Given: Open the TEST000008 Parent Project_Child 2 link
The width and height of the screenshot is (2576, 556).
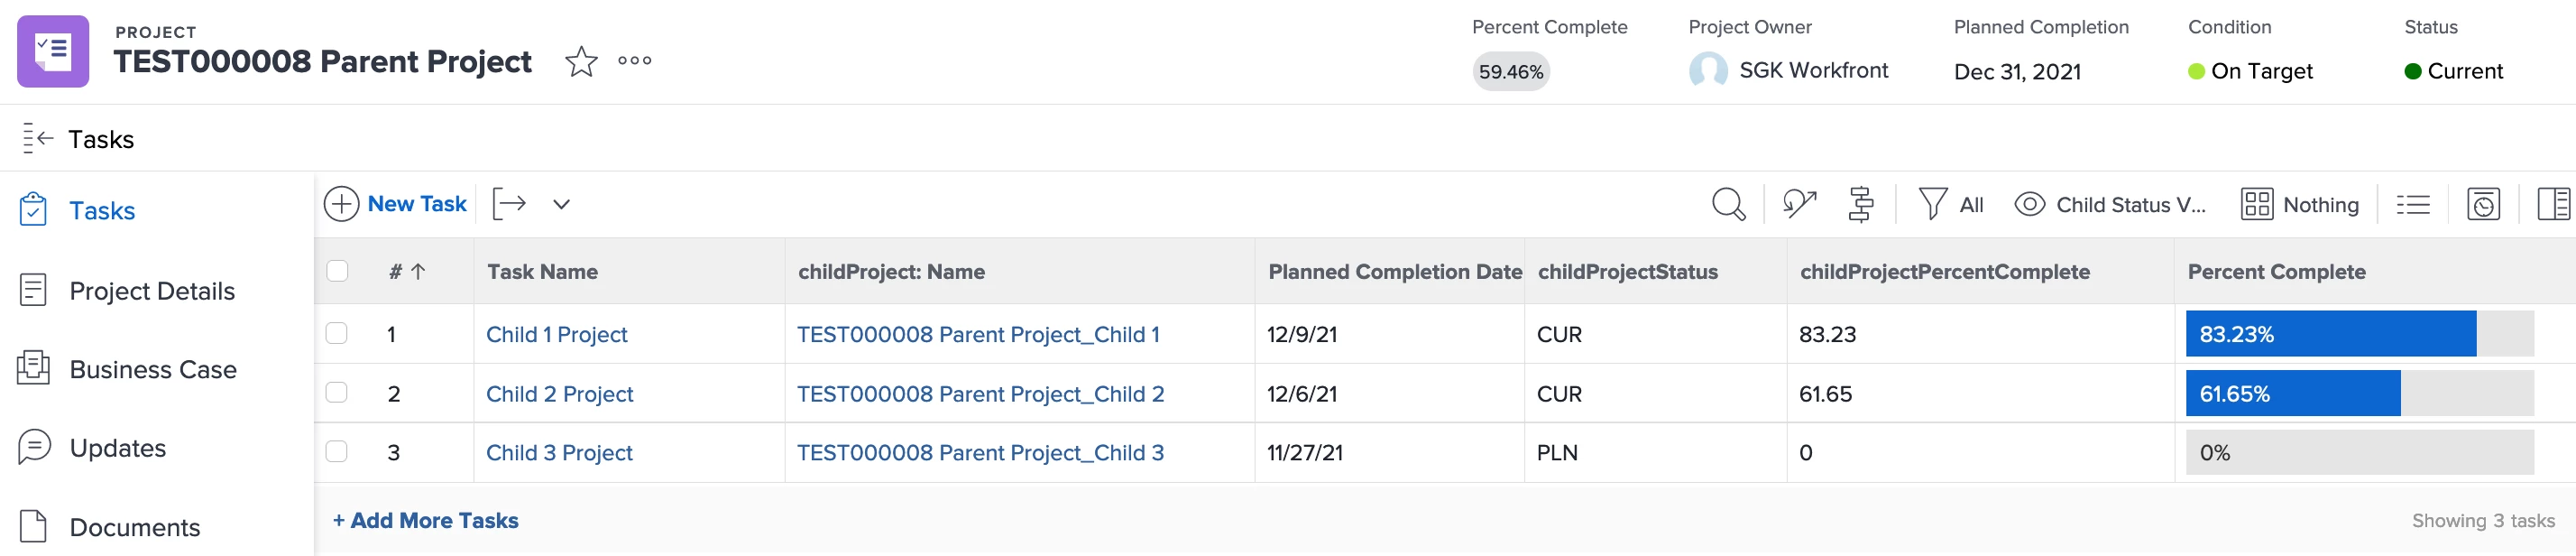Looking at the screenshot, I should pyautogui.click(x=980, y=394).
